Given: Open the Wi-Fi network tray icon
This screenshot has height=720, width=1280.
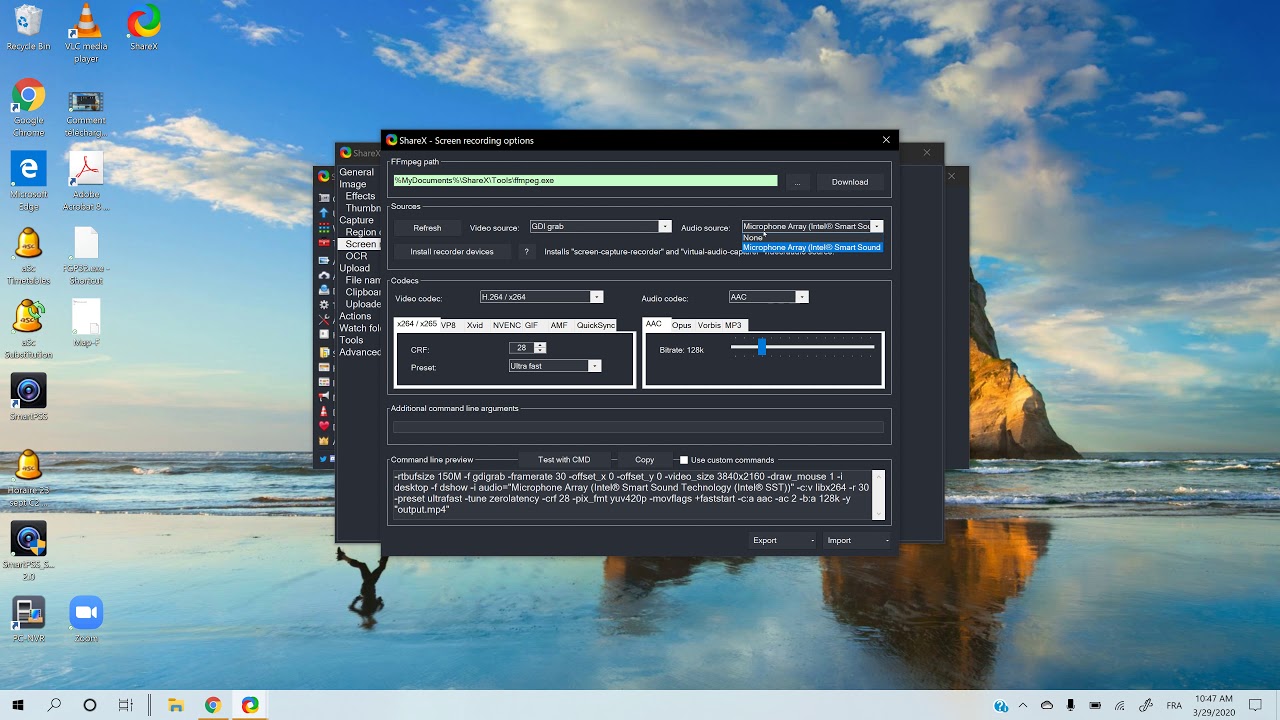Looking at the screenshot, I should click(1120, 706).
